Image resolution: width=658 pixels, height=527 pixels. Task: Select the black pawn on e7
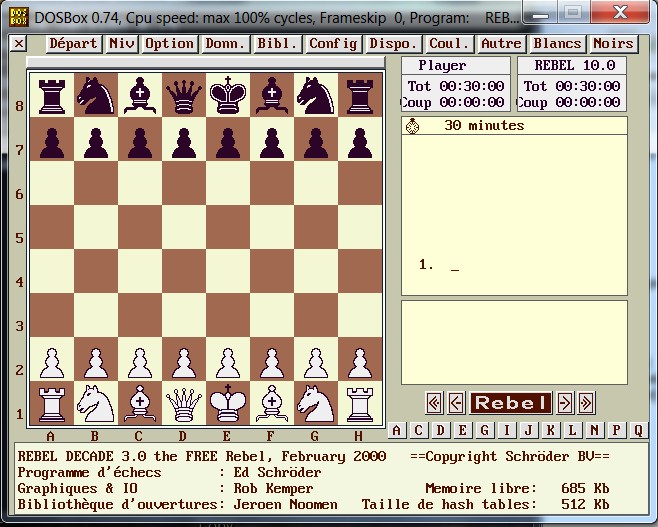click(x=228, y=141)
